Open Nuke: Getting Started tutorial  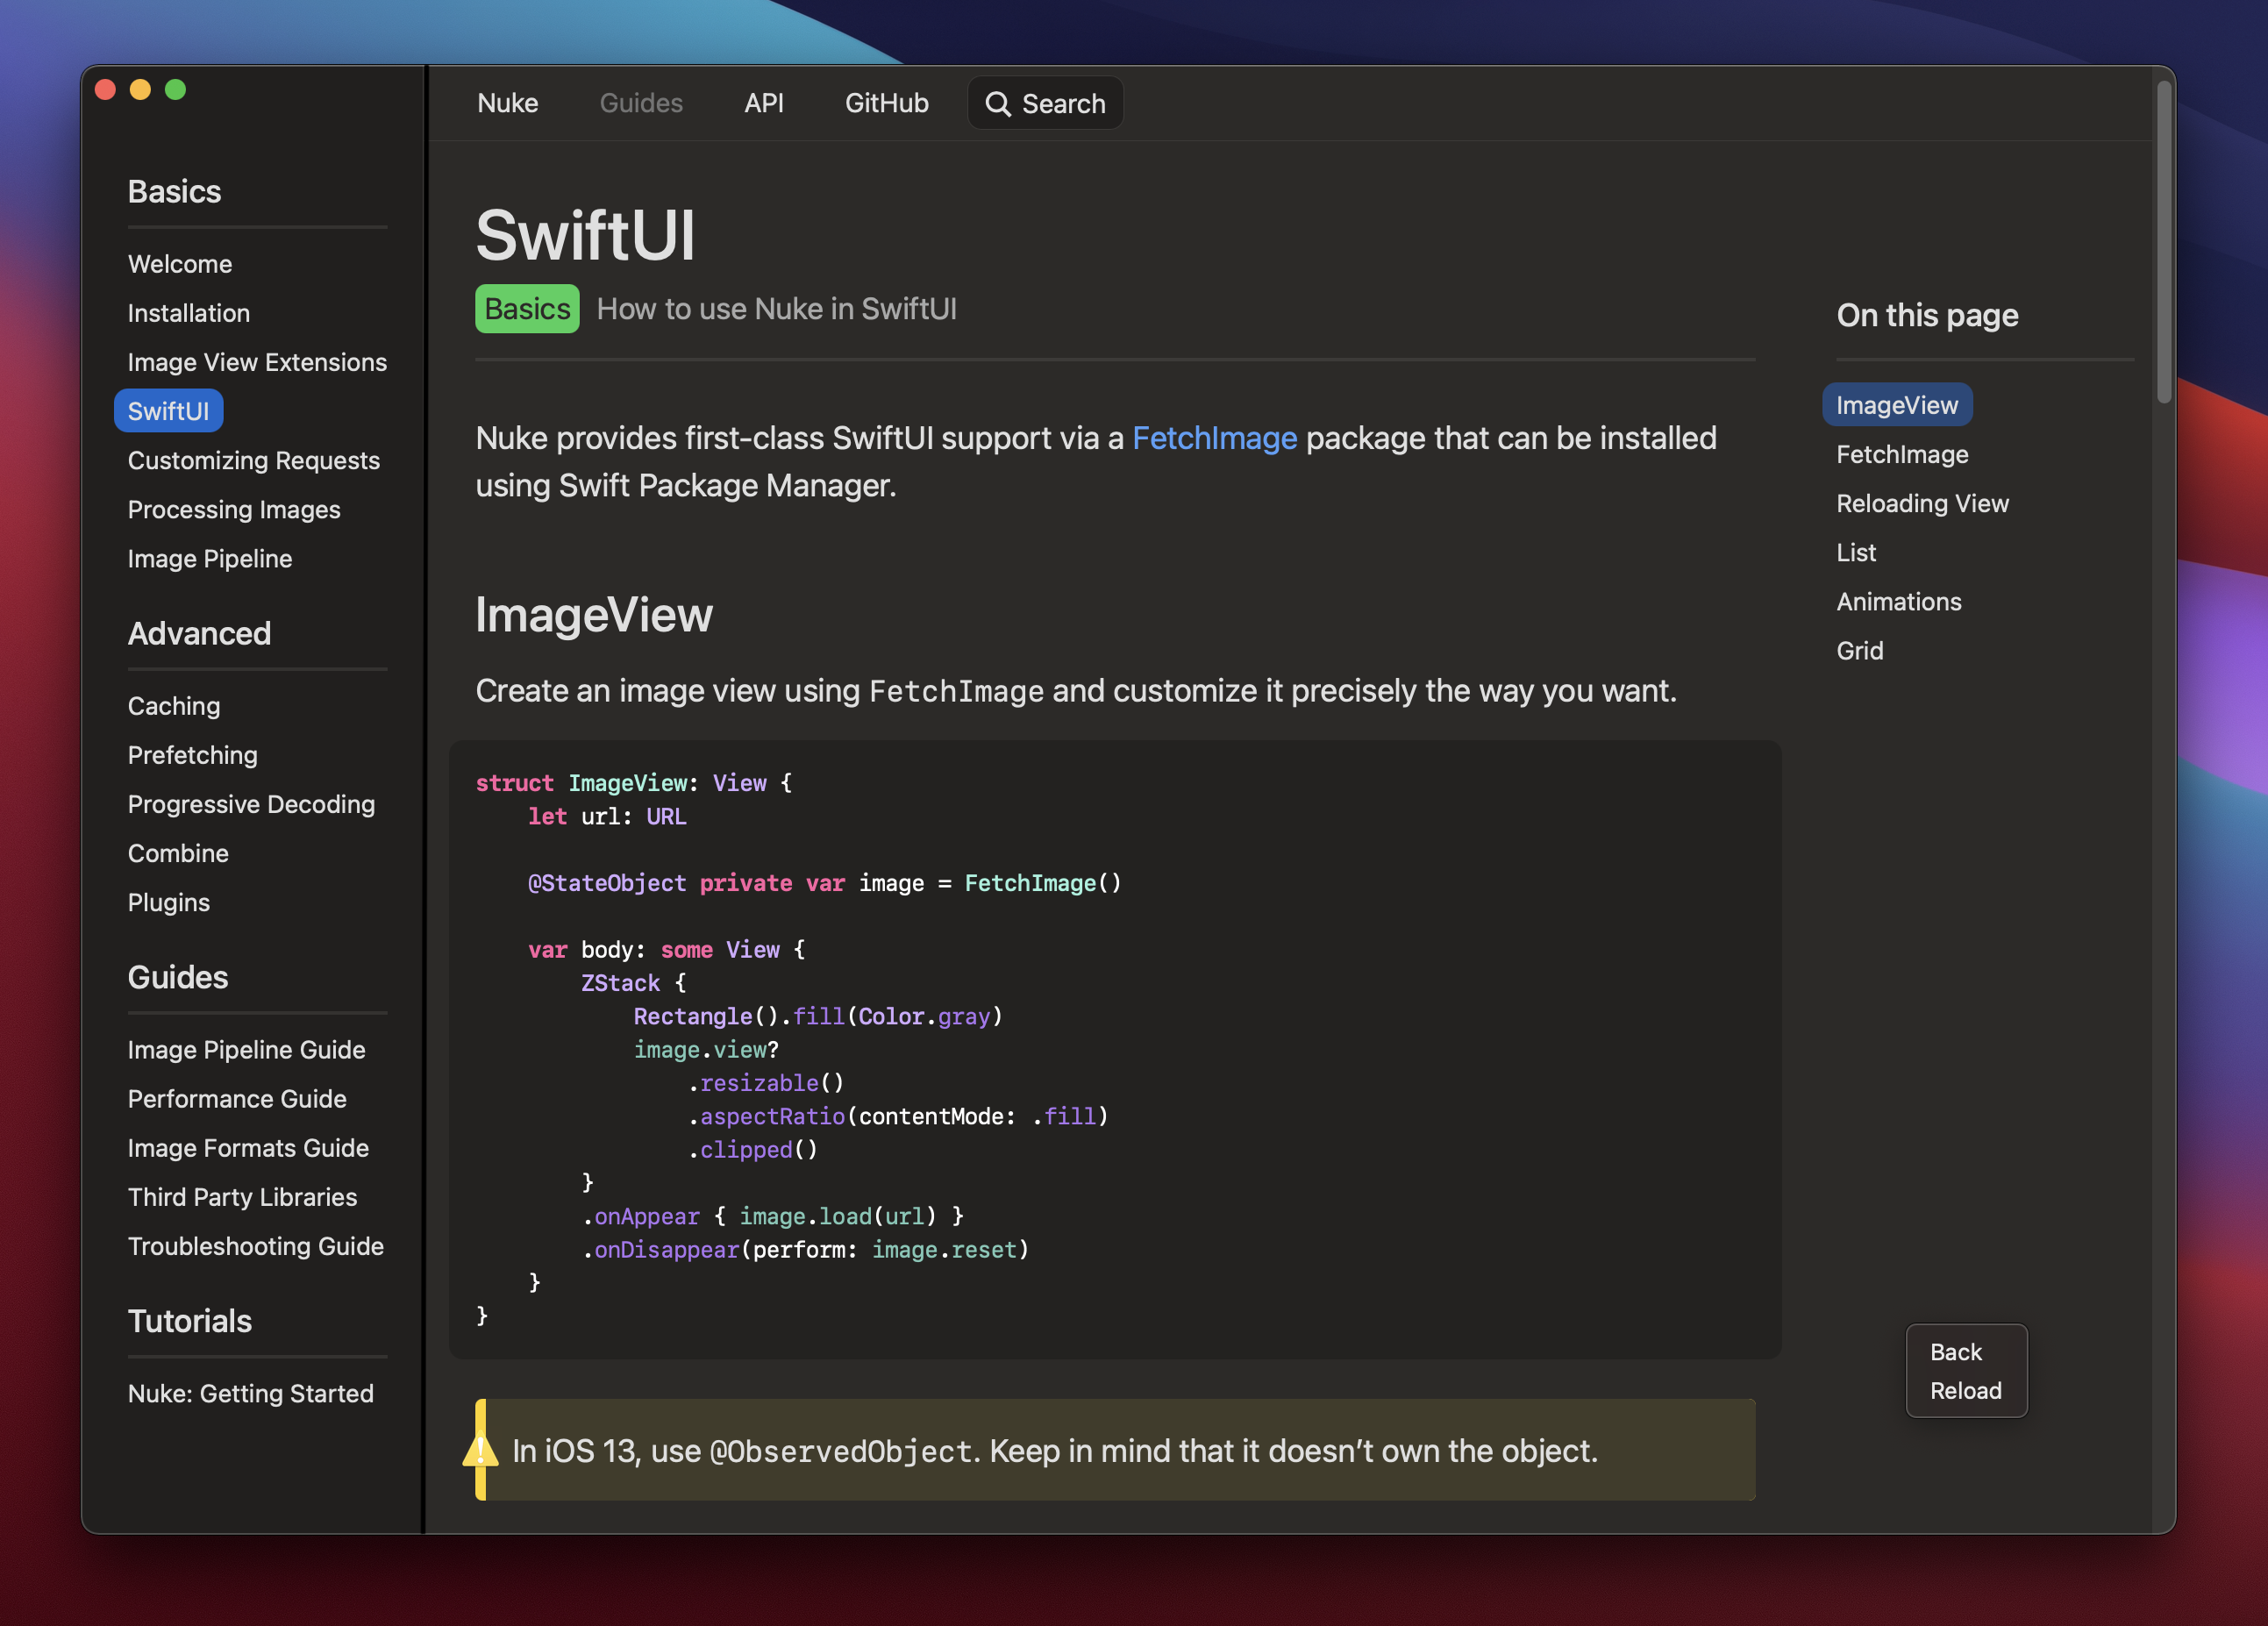point(251,1393)
